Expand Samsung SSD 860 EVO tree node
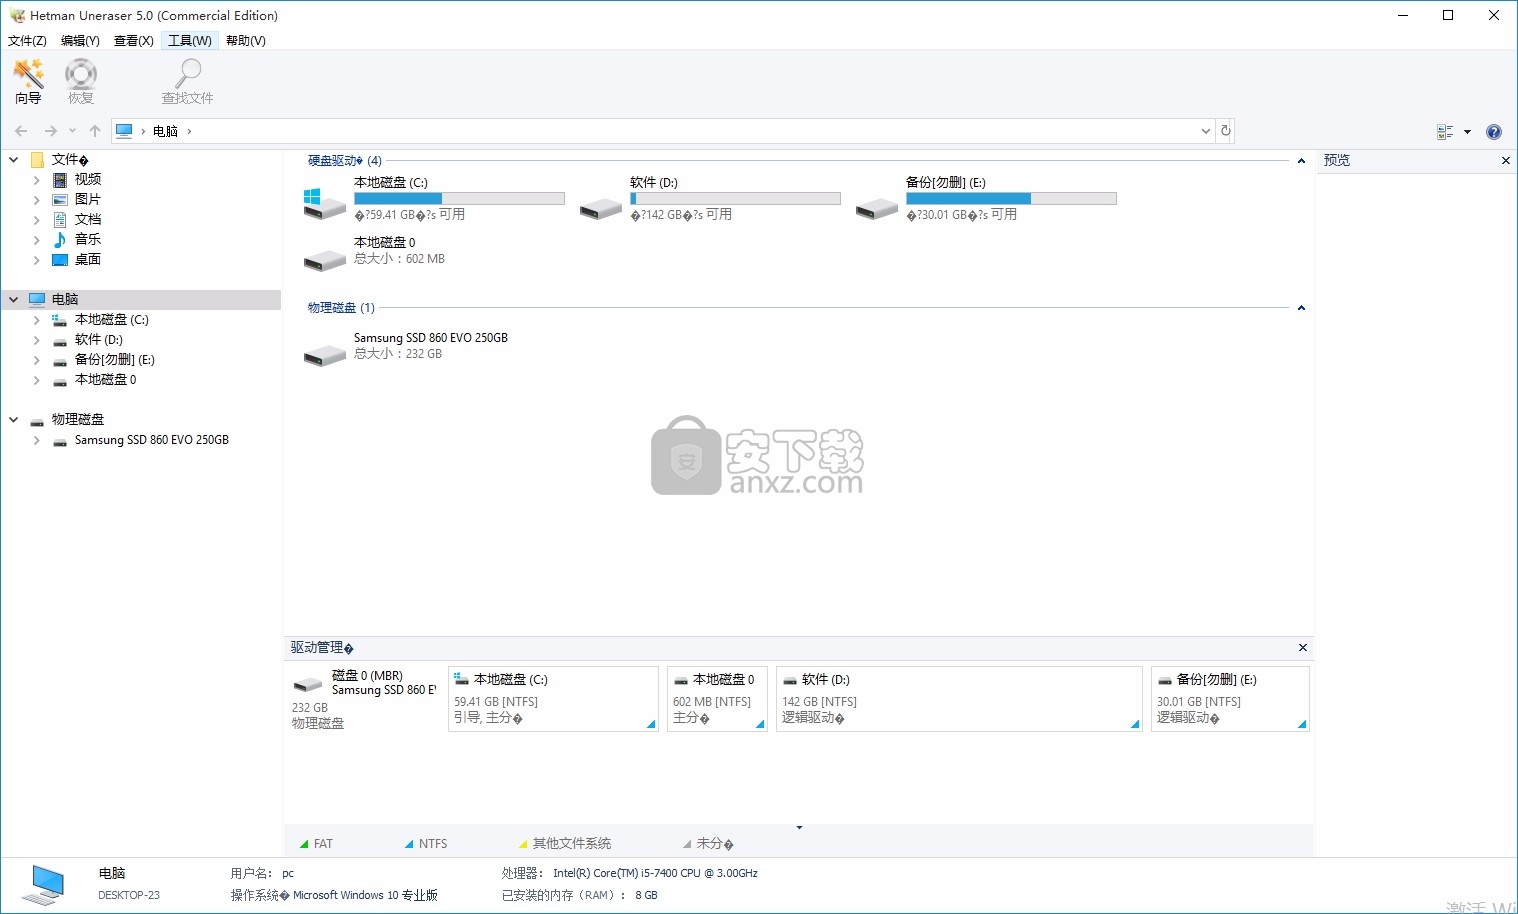 (x=37, y=440)
